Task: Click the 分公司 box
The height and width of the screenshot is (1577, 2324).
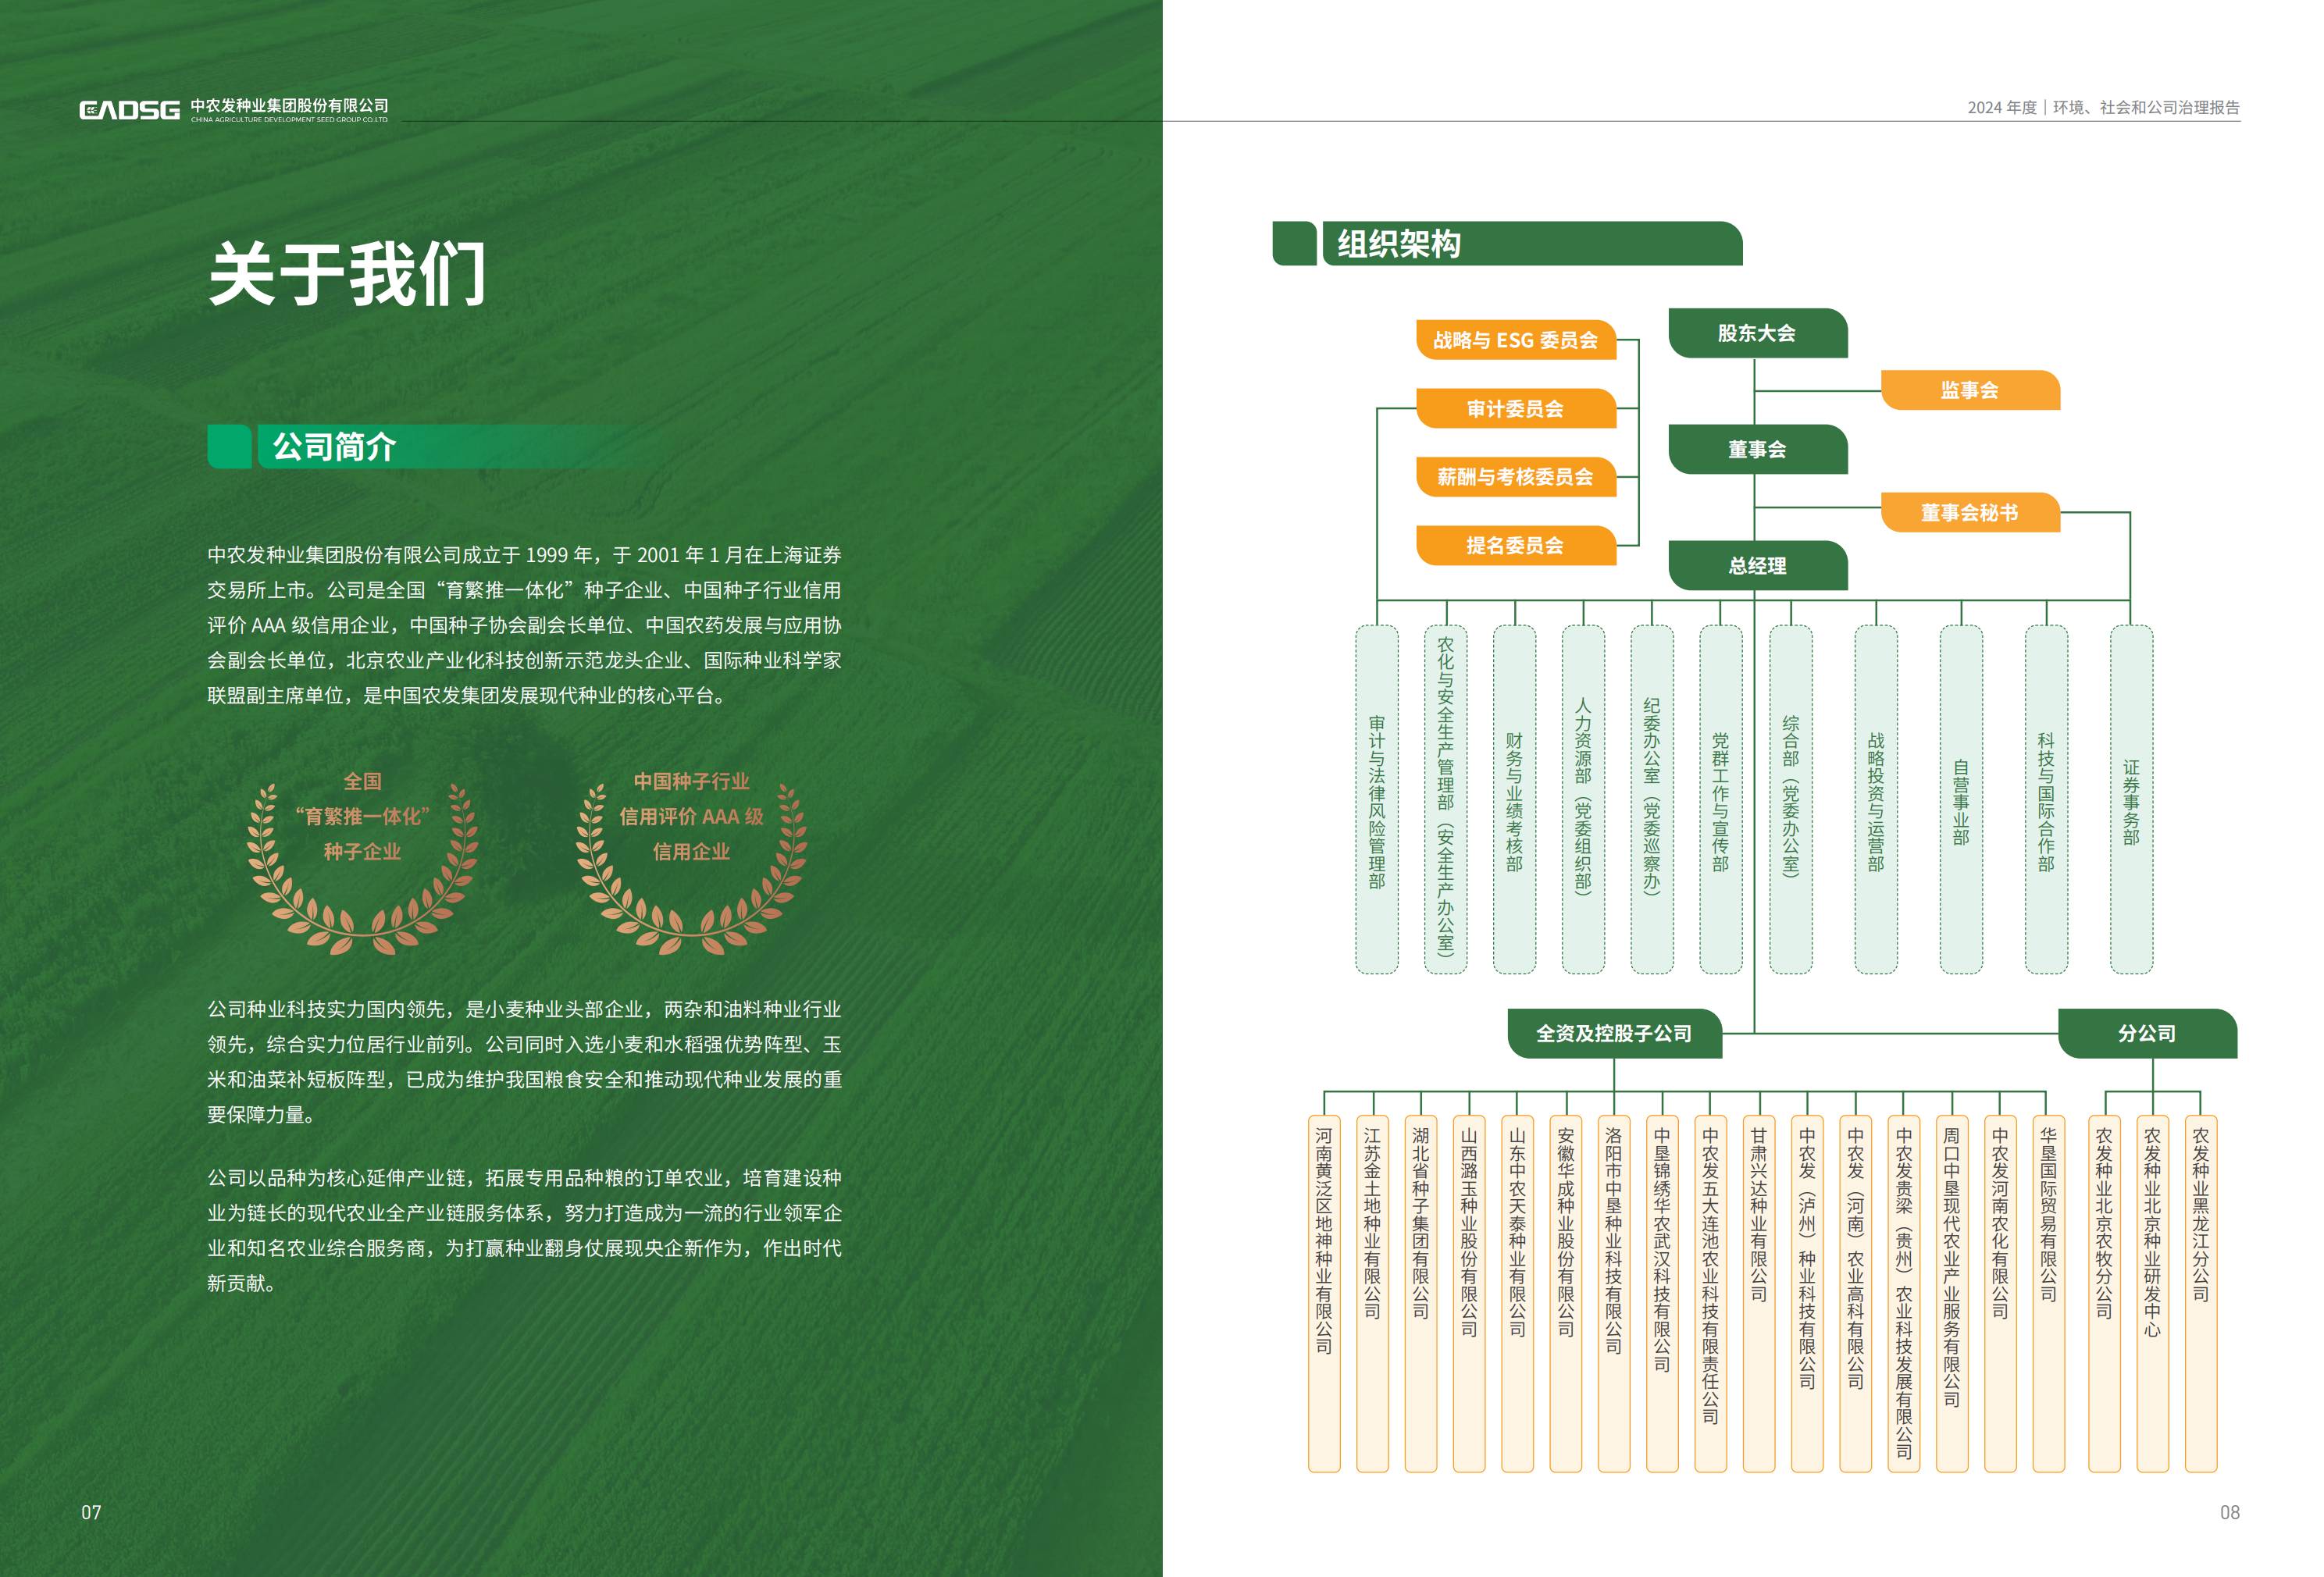Action: tap(2147, 1033)
